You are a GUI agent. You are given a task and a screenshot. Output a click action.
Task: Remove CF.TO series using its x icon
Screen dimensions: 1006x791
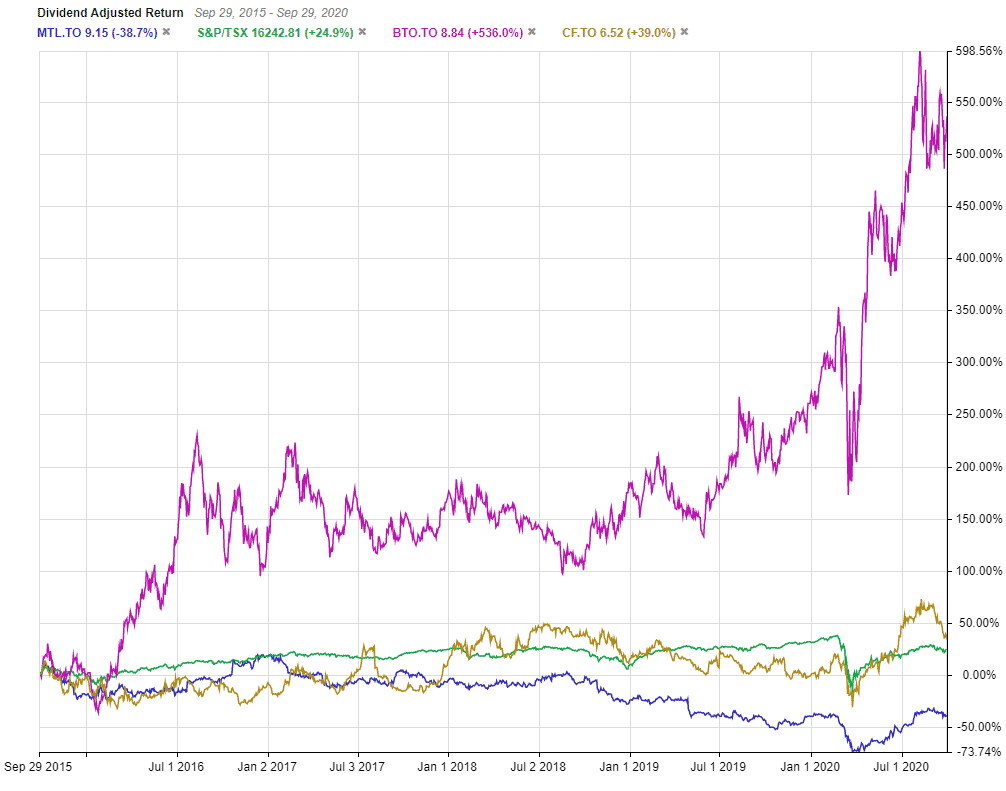(x=684, y=32)
